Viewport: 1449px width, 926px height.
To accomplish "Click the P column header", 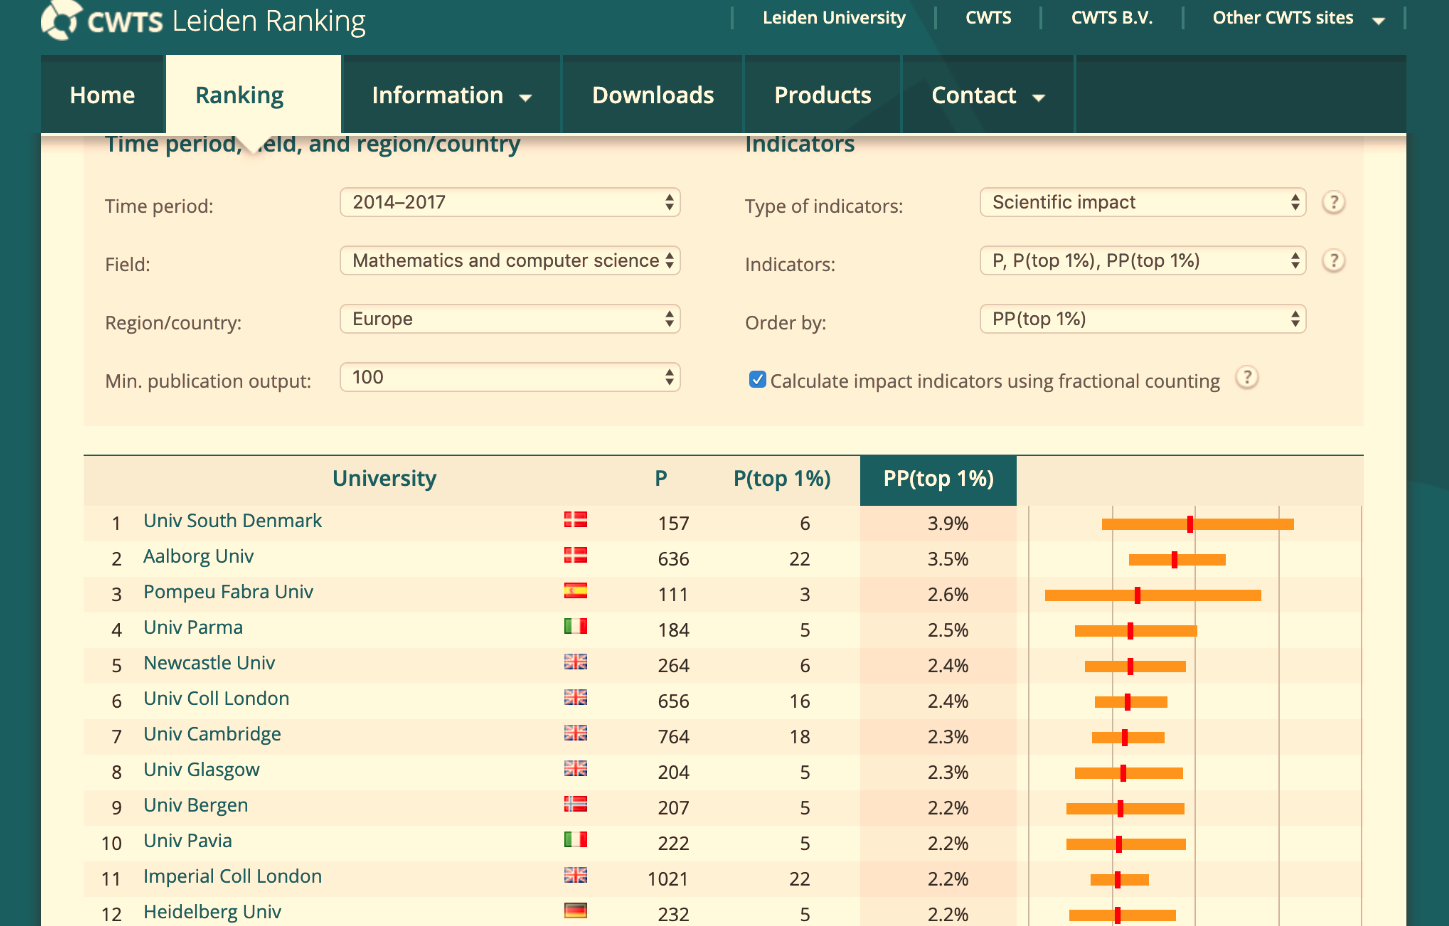I will point(661,479).
